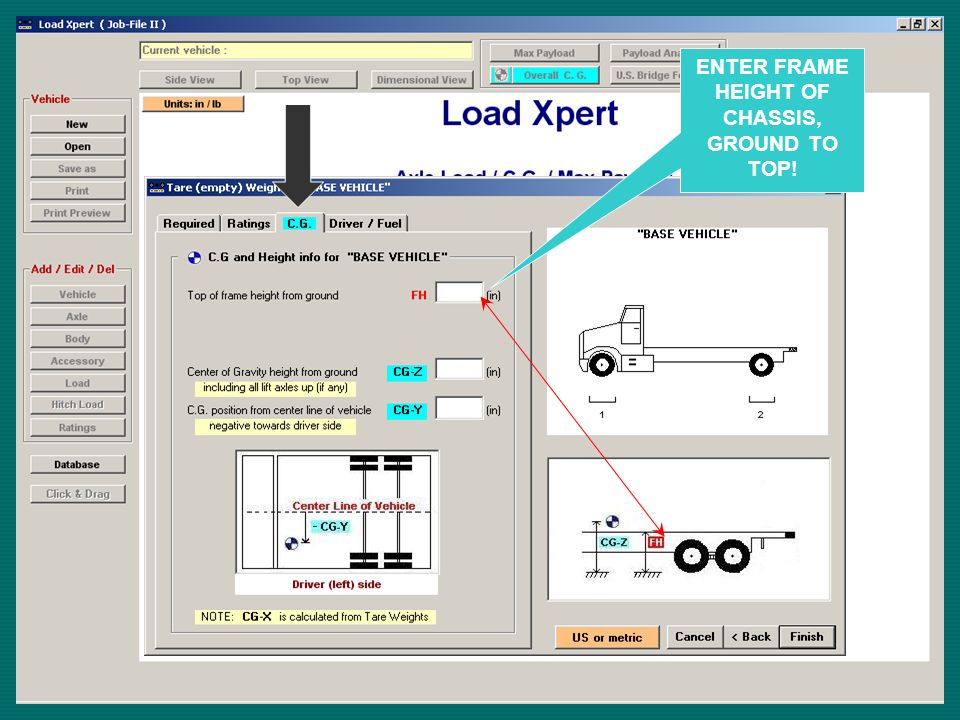Click the globe icon beside Overall C.G.
The height and width of the screenshot is (720, 960).
tap(501, 75)
